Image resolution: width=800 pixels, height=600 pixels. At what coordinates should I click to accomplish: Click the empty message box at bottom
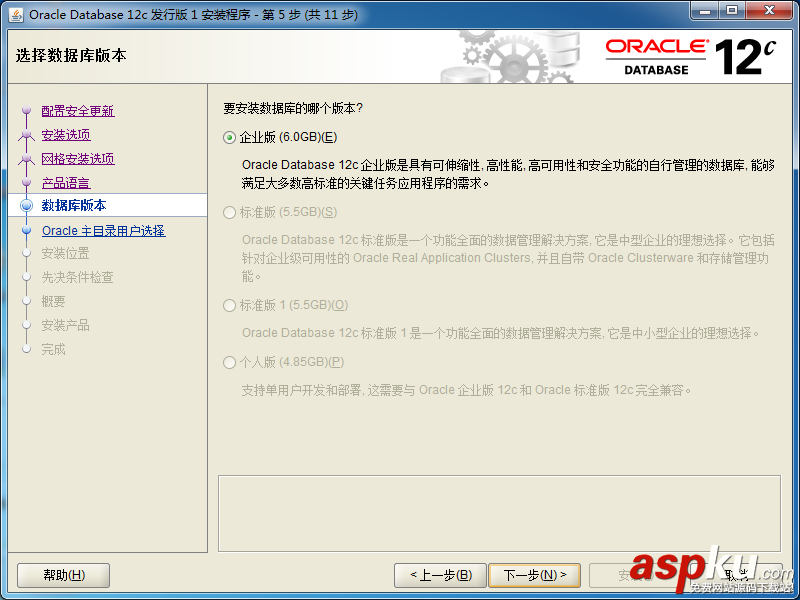[499, 513]
